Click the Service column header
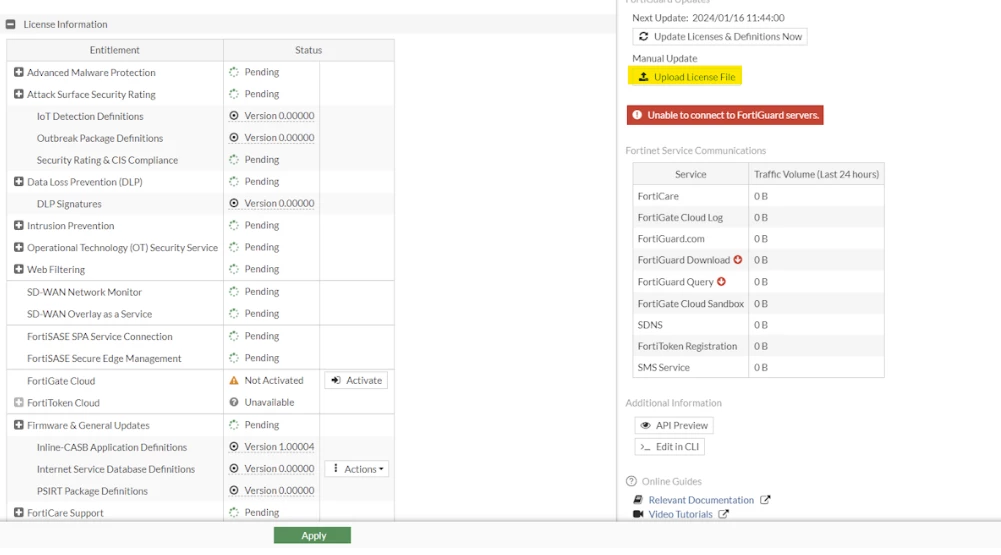This screenshot has width=1001, height=555. 691,174
